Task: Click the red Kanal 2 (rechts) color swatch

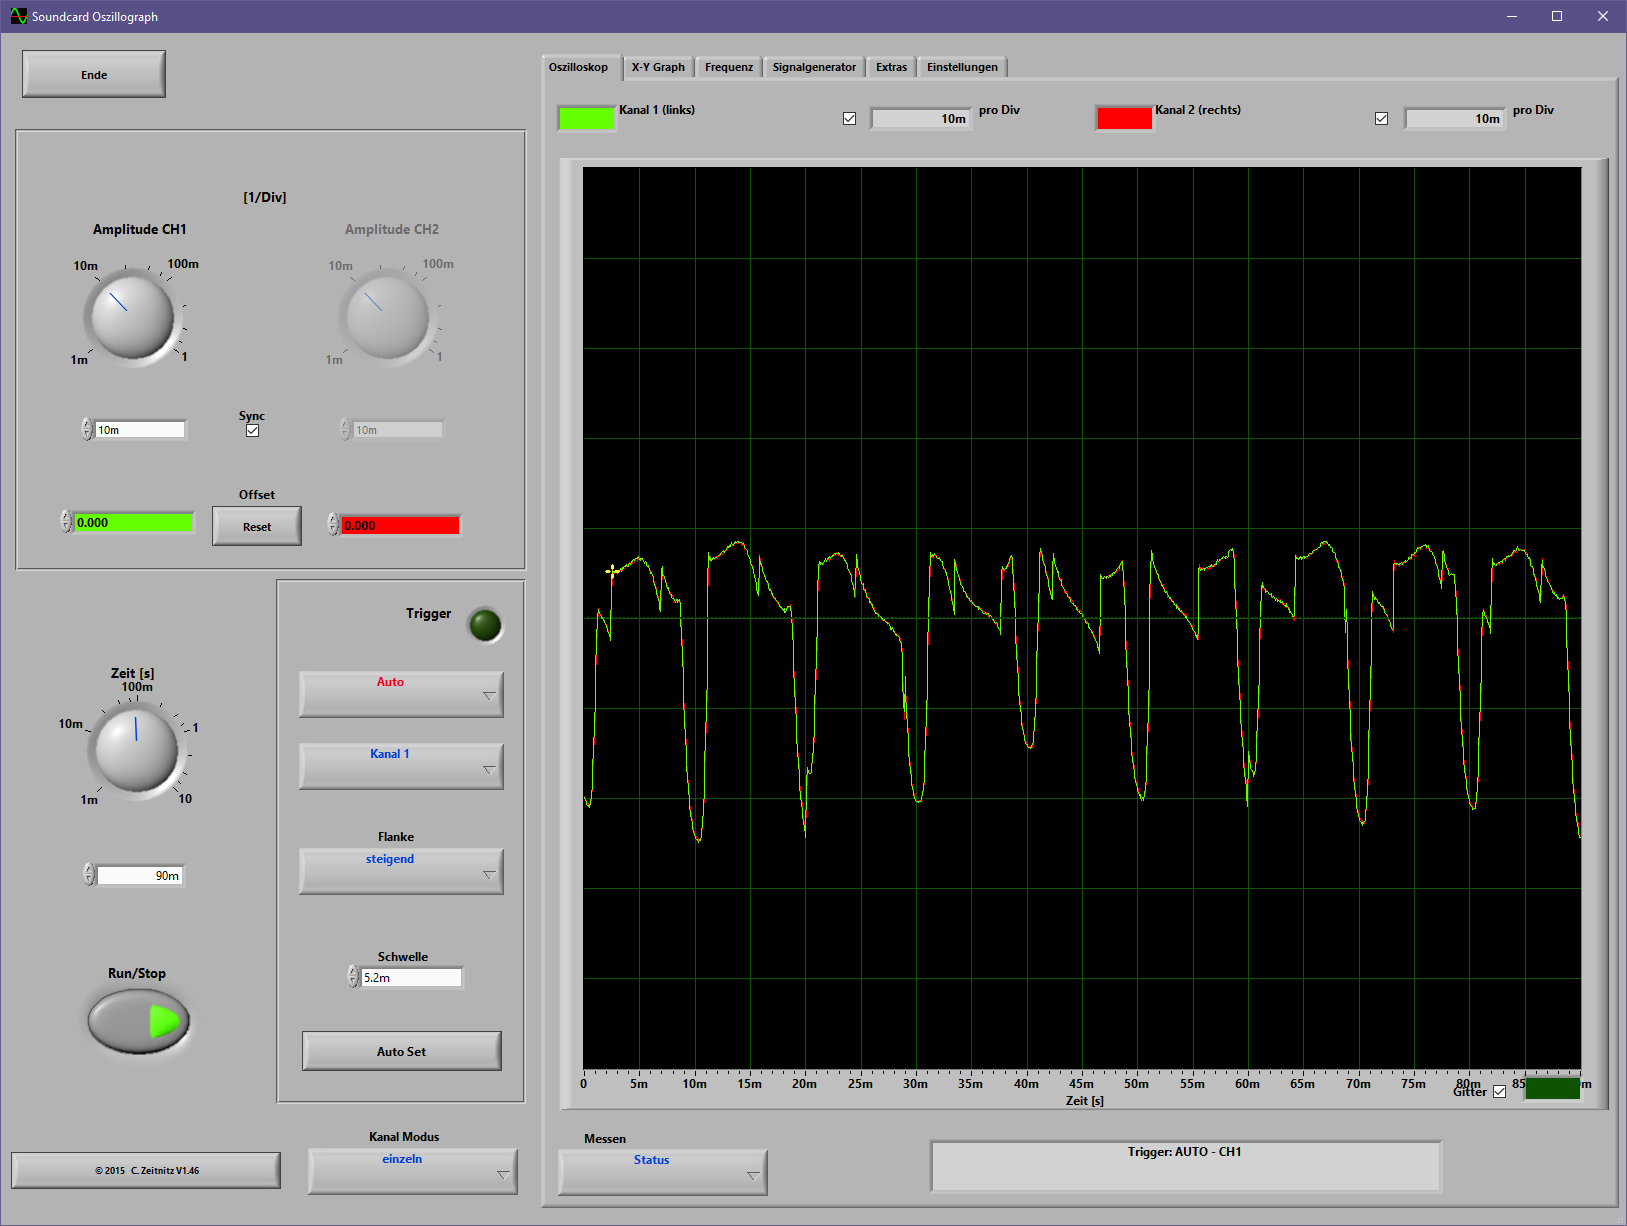Action: coord(1124,118)
